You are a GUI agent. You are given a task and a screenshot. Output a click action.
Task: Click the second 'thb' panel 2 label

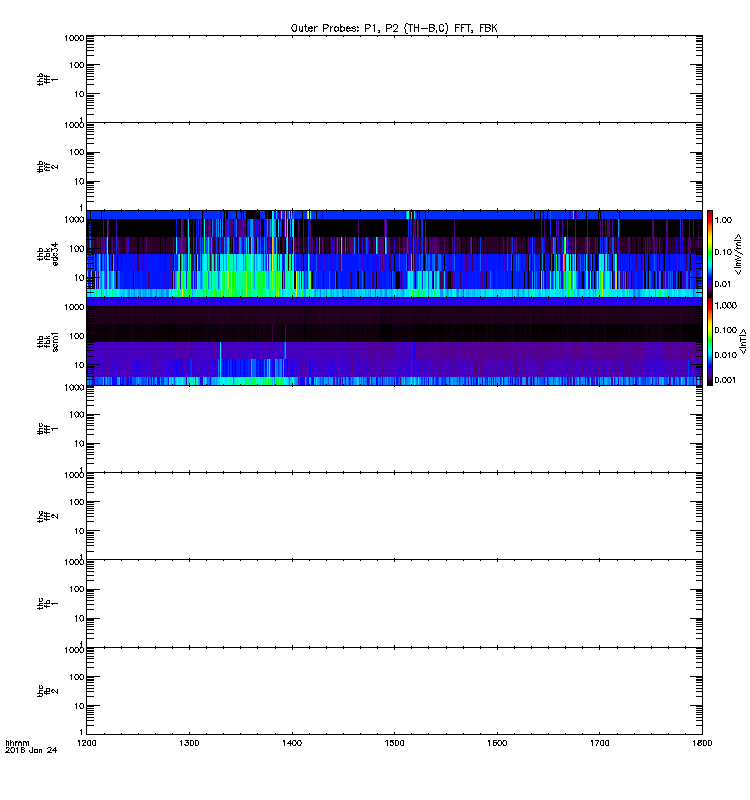pos(48,166)
